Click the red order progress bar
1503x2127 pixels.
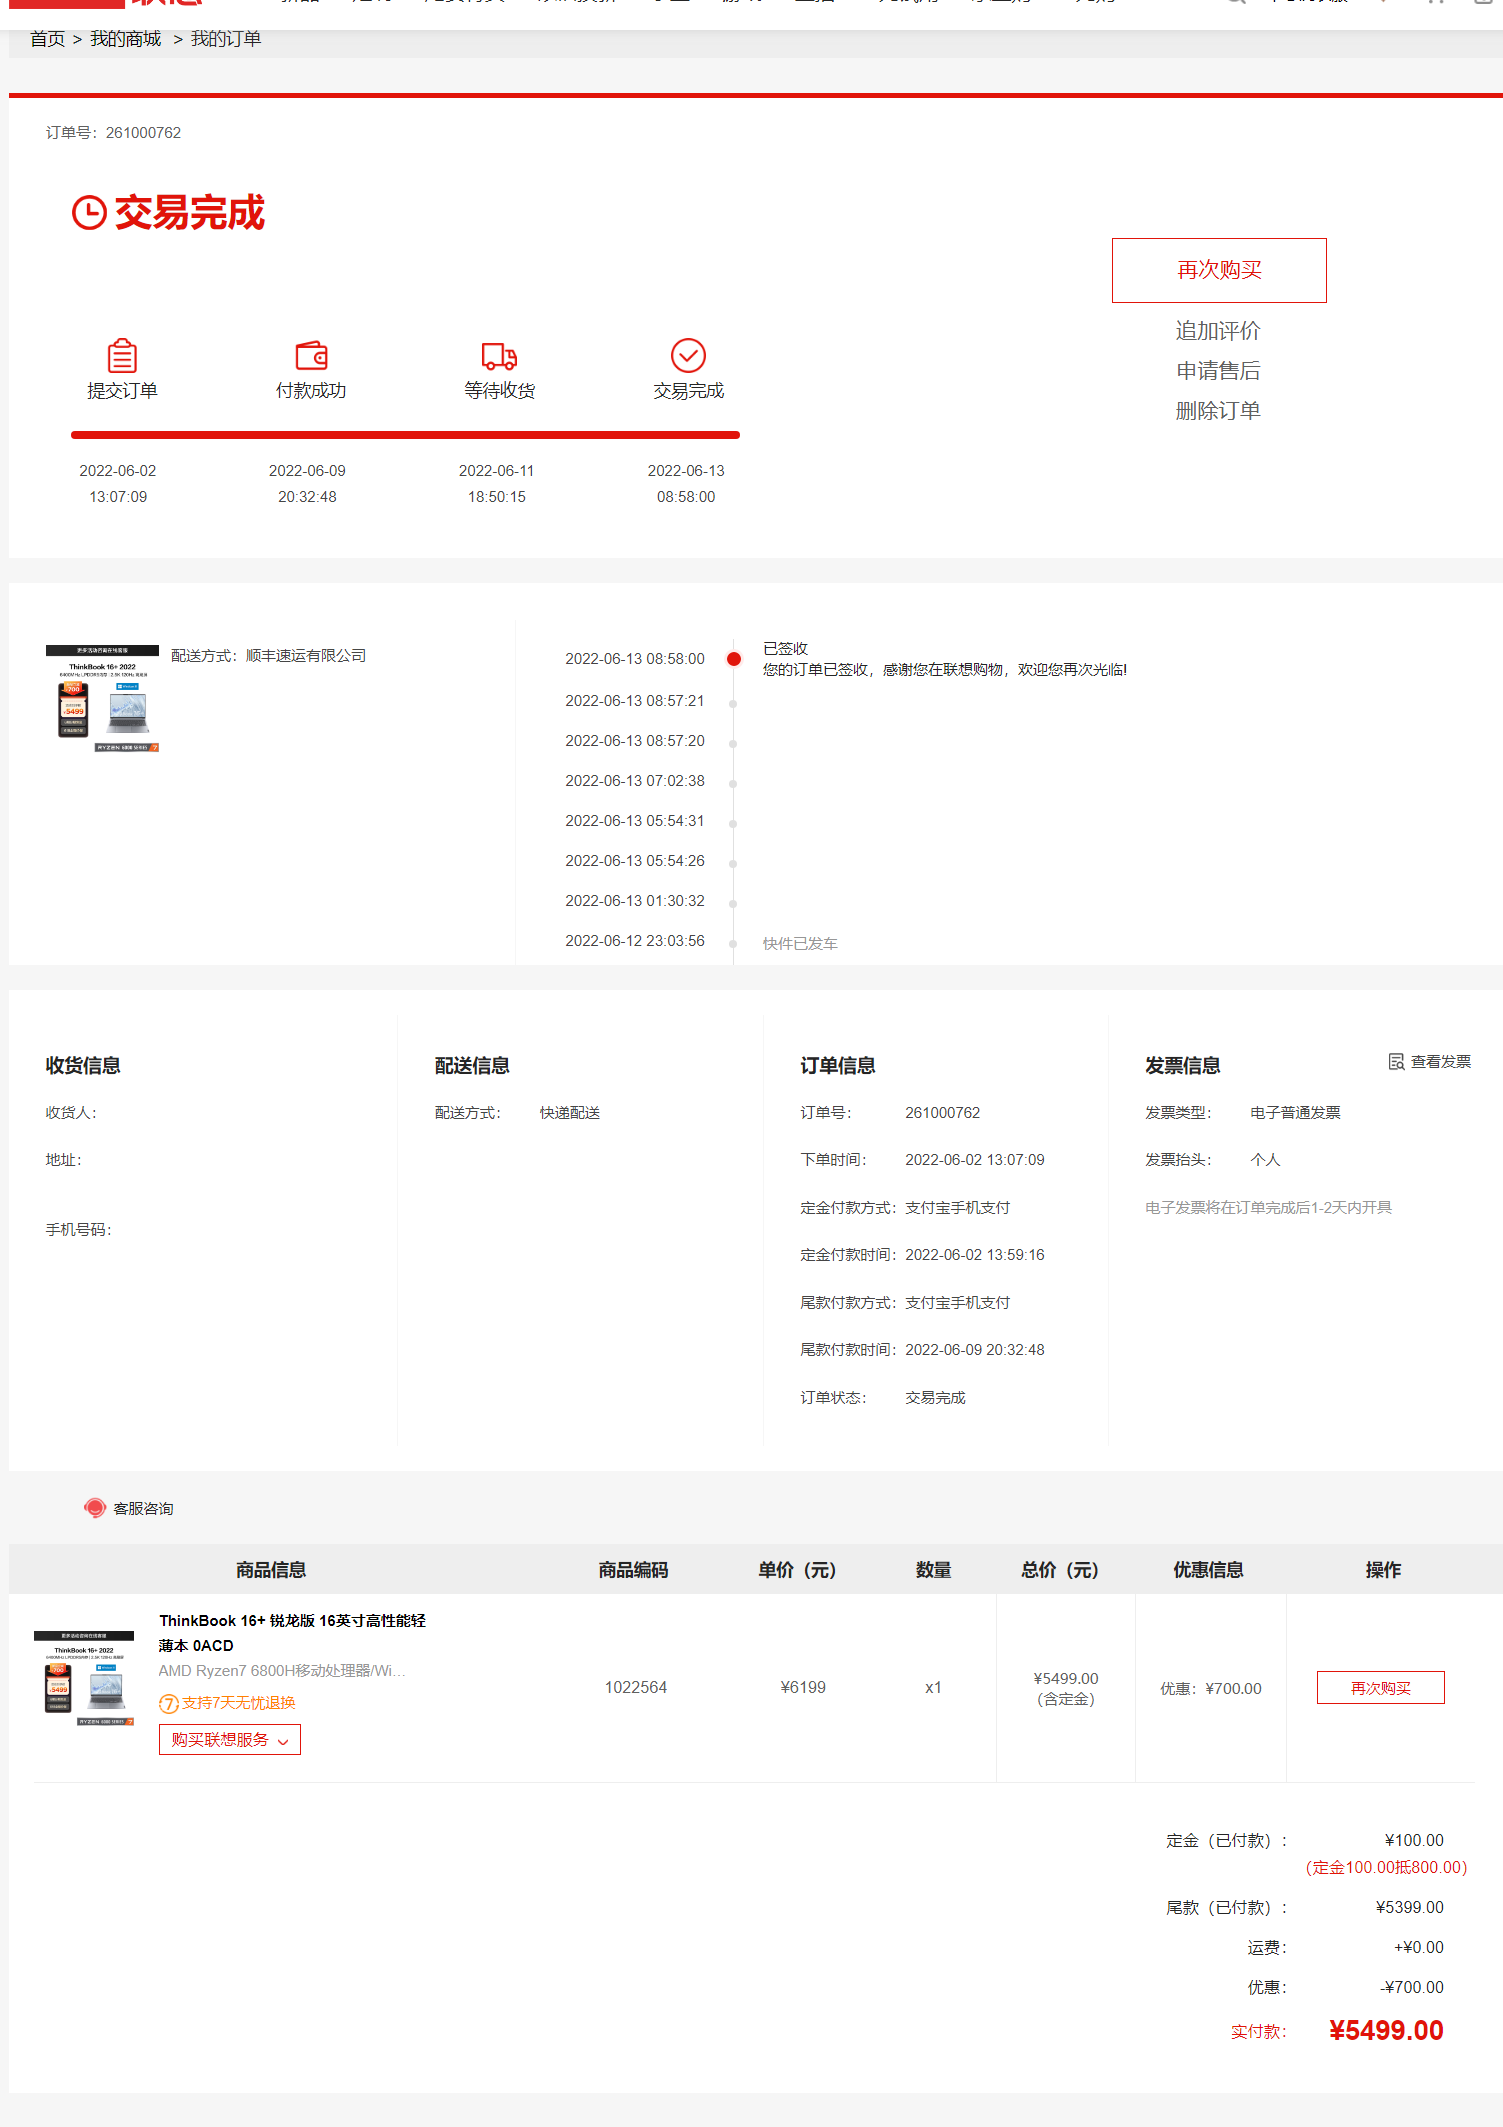pyautogui.click(x=405, y=435)
